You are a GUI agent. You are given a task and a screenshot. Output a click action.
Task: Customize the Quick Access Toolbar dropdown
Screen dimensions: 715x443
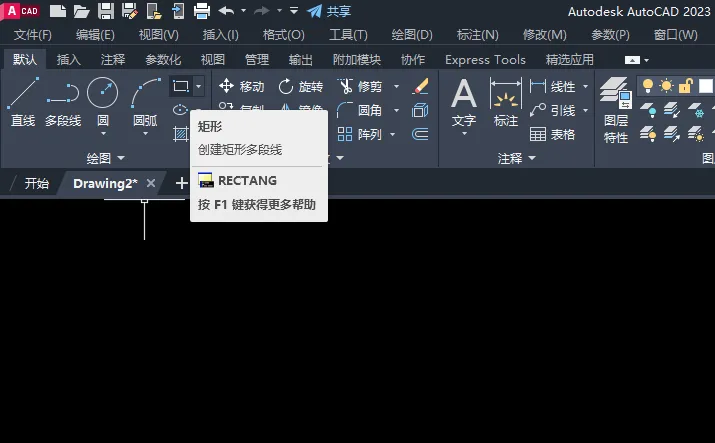click(x=294, y=10)
